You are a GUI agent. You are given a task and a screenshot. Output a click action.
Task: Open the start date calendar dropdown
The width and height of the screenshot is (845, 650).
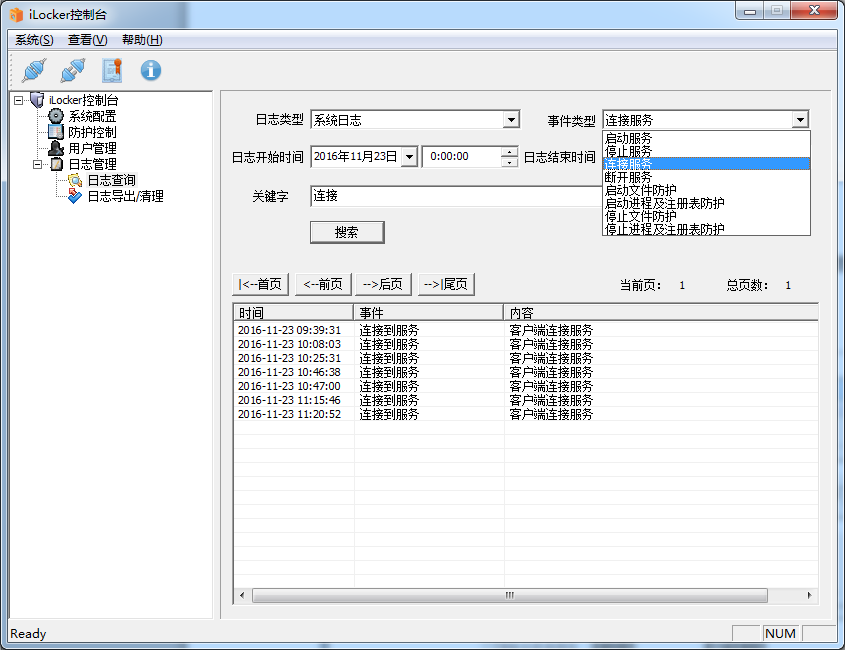[x=410, y=157]
